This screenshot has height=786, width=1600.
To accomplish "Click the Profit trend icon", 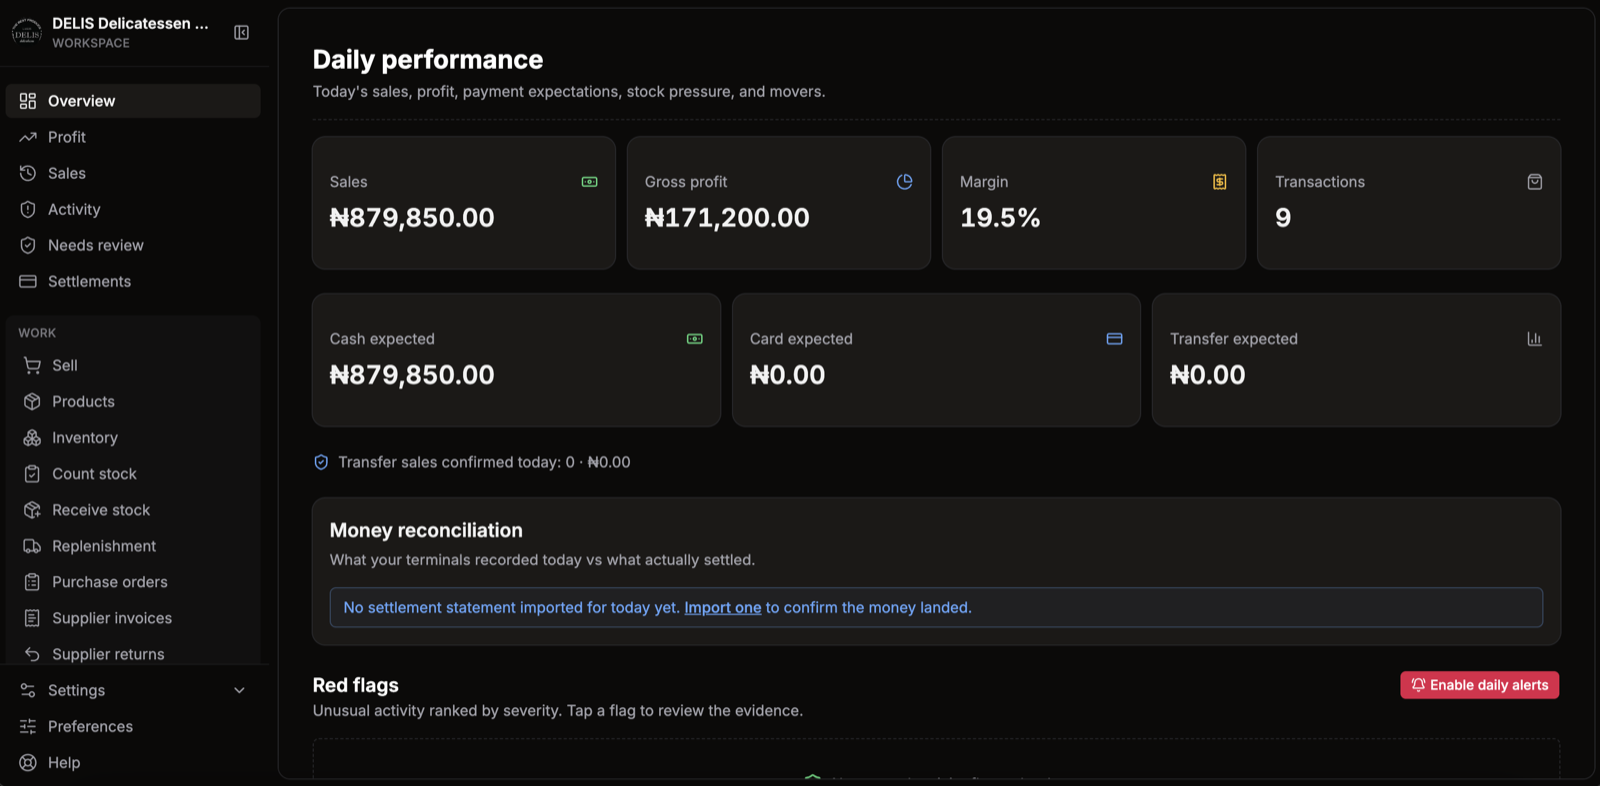I will 28,137.
